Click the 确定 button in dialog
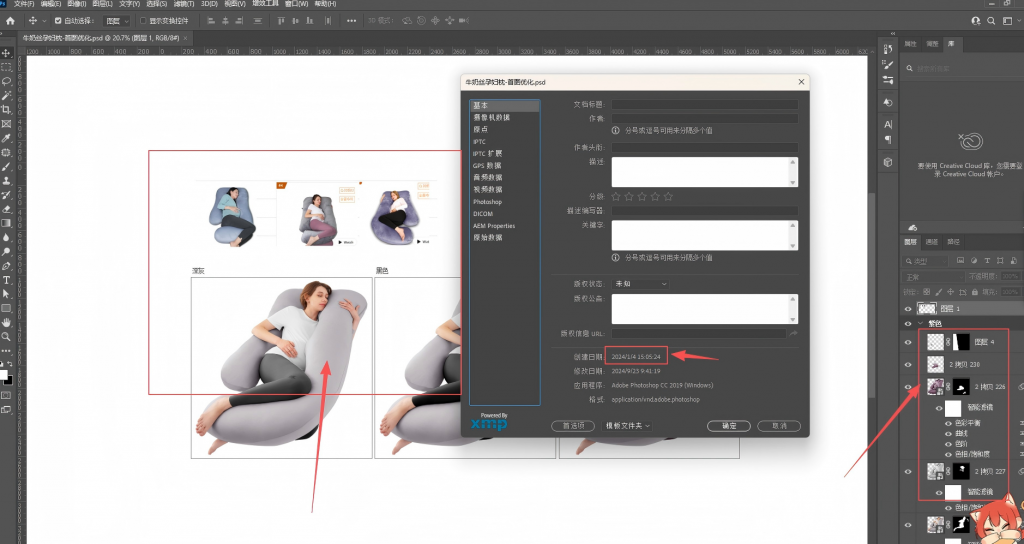1024x544 pixels. [729, 426]
